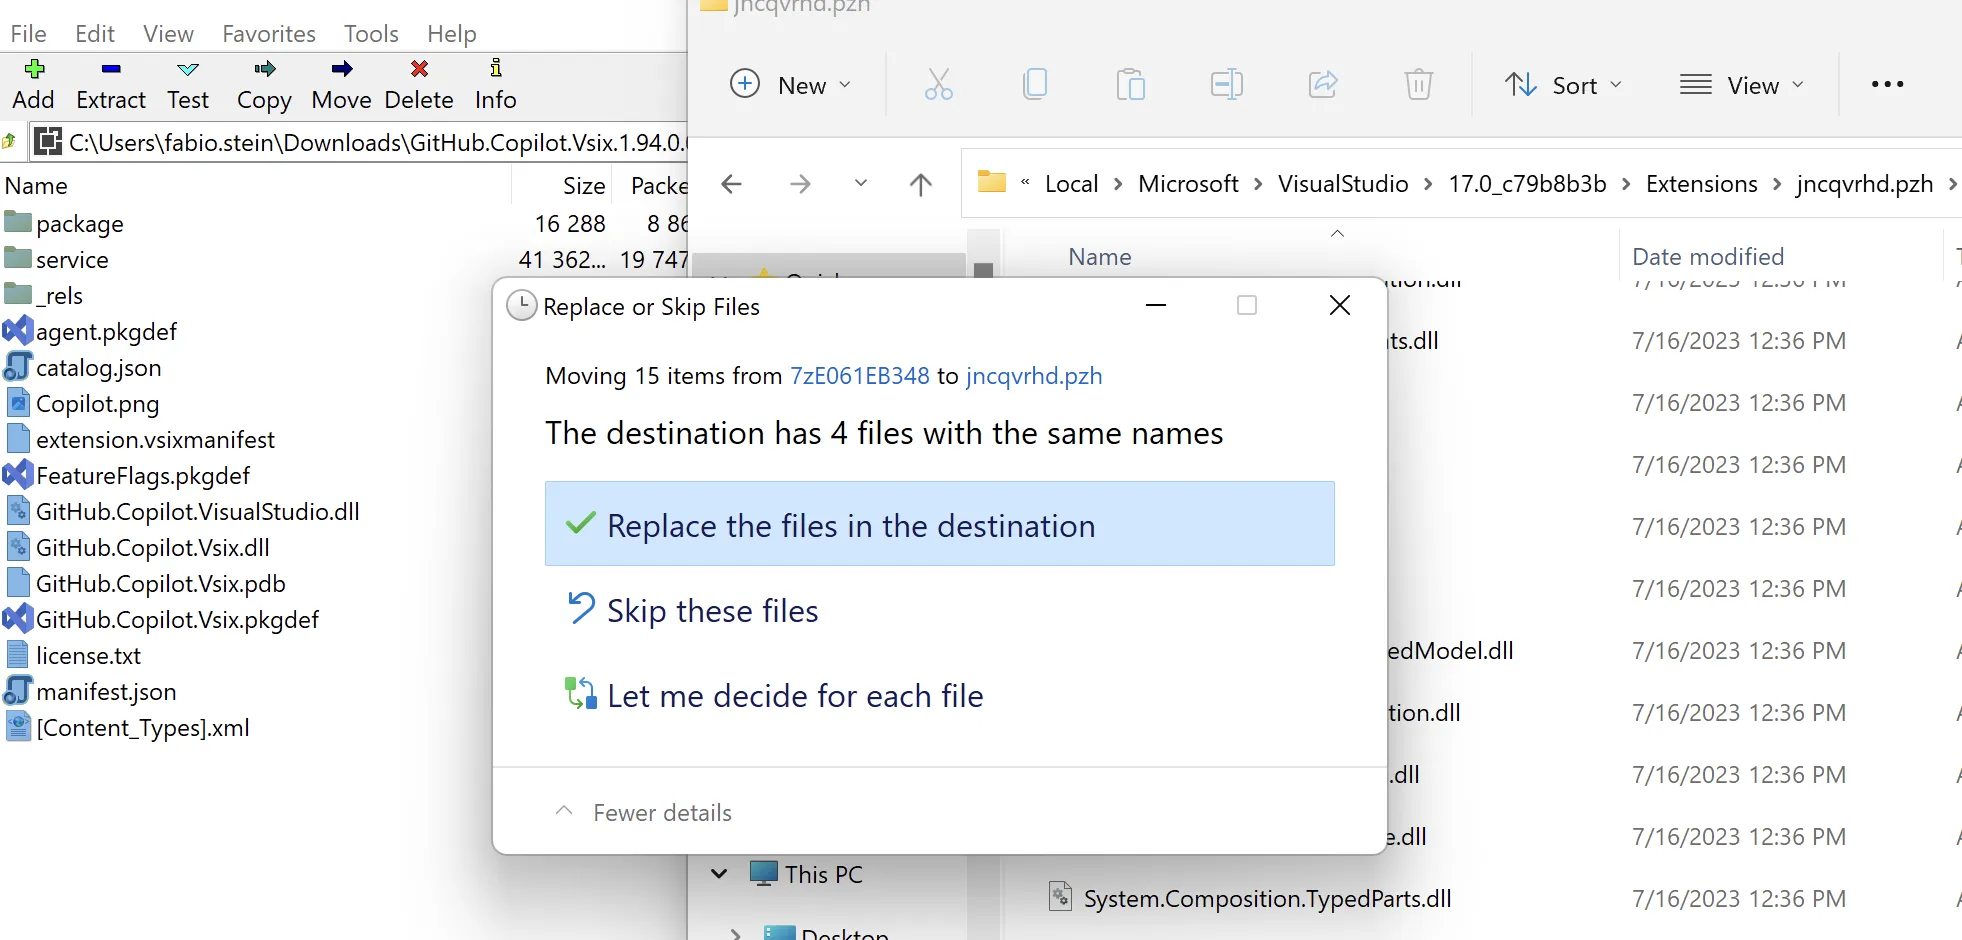Collapse the dialog with Fewer details
Viewport: 1962px width, 940px height.
643,812
